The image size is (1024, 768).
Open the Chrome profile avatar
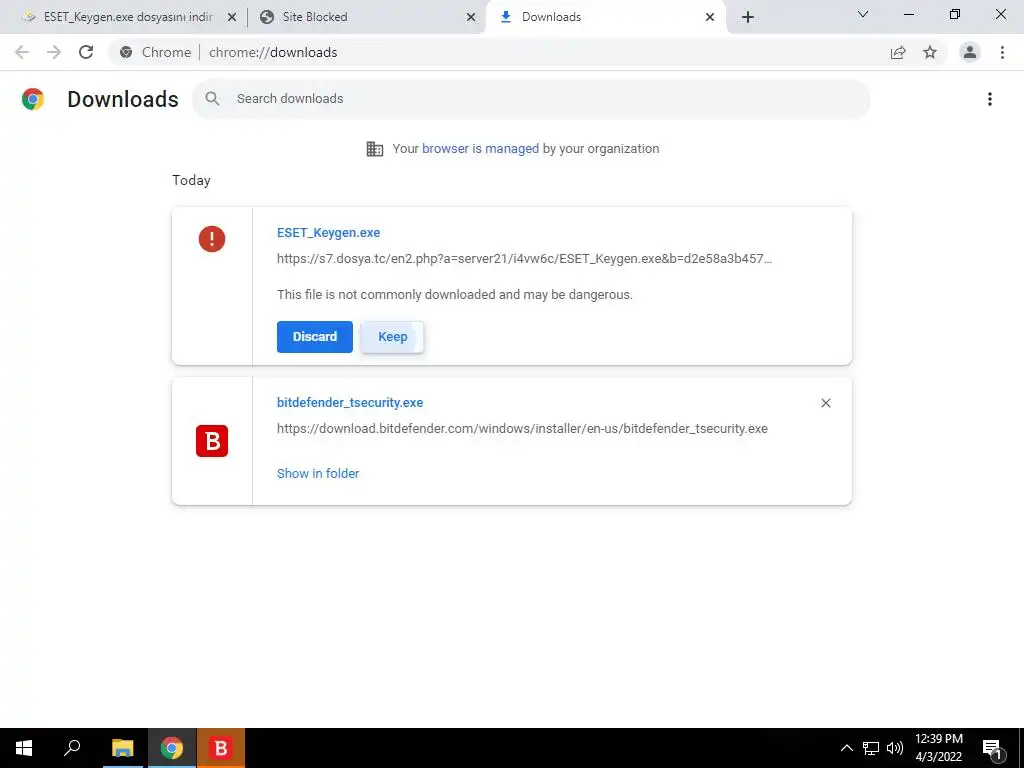[x=970, y=52]
